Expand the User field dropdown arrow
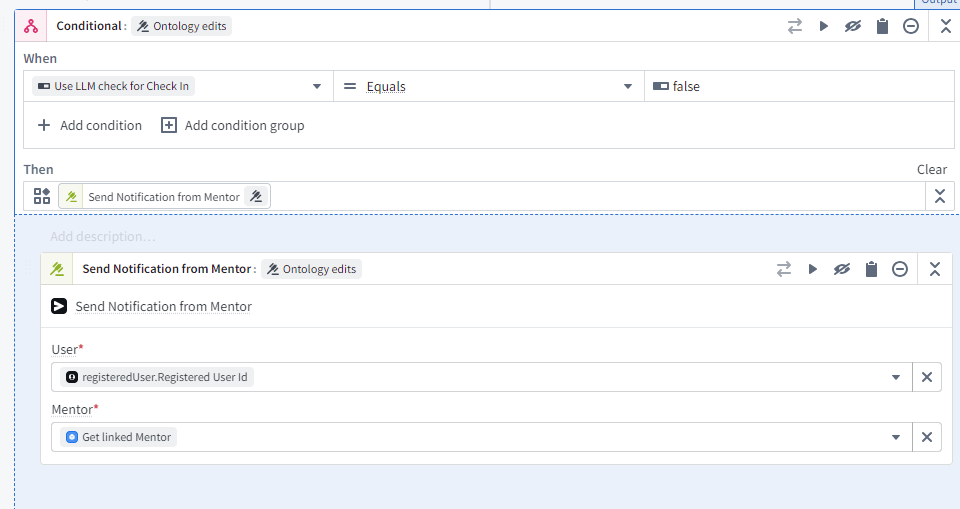Image resolution: width=960 pixels, height=509 pixels. point(895,378)
